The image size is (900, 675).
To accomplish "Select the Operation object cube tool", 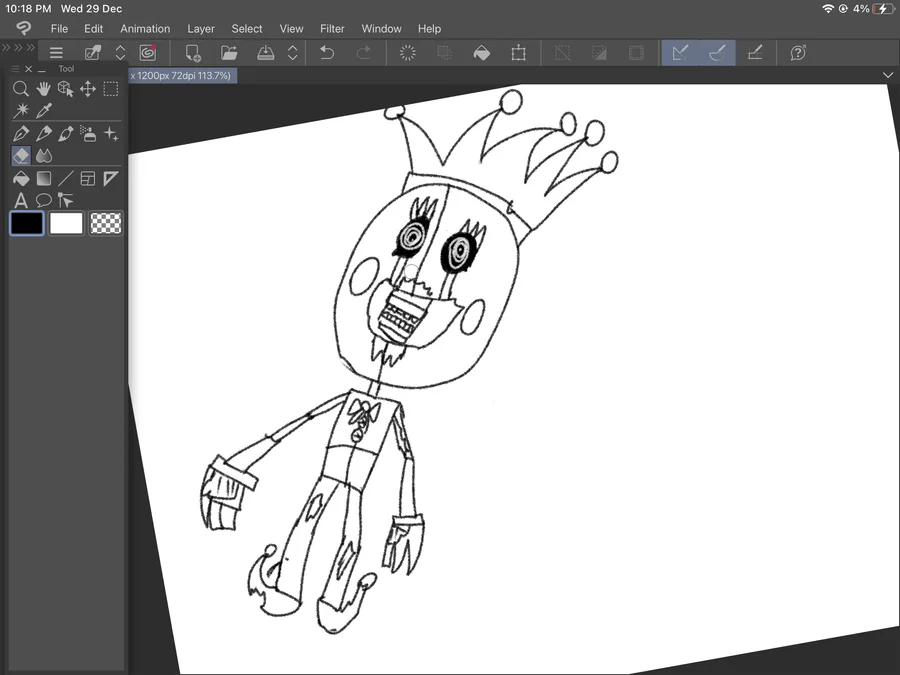I will pyautogui.click(x=65, y=88).
